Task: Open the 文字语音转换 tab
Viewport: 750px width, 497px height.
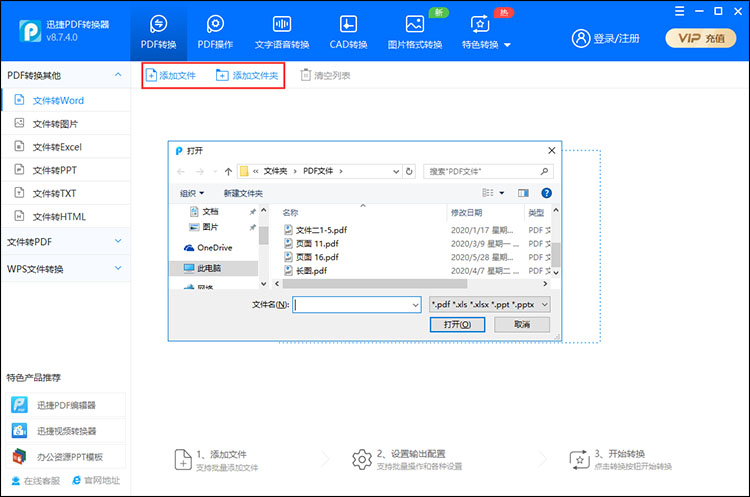Action: tap(282, 32)
